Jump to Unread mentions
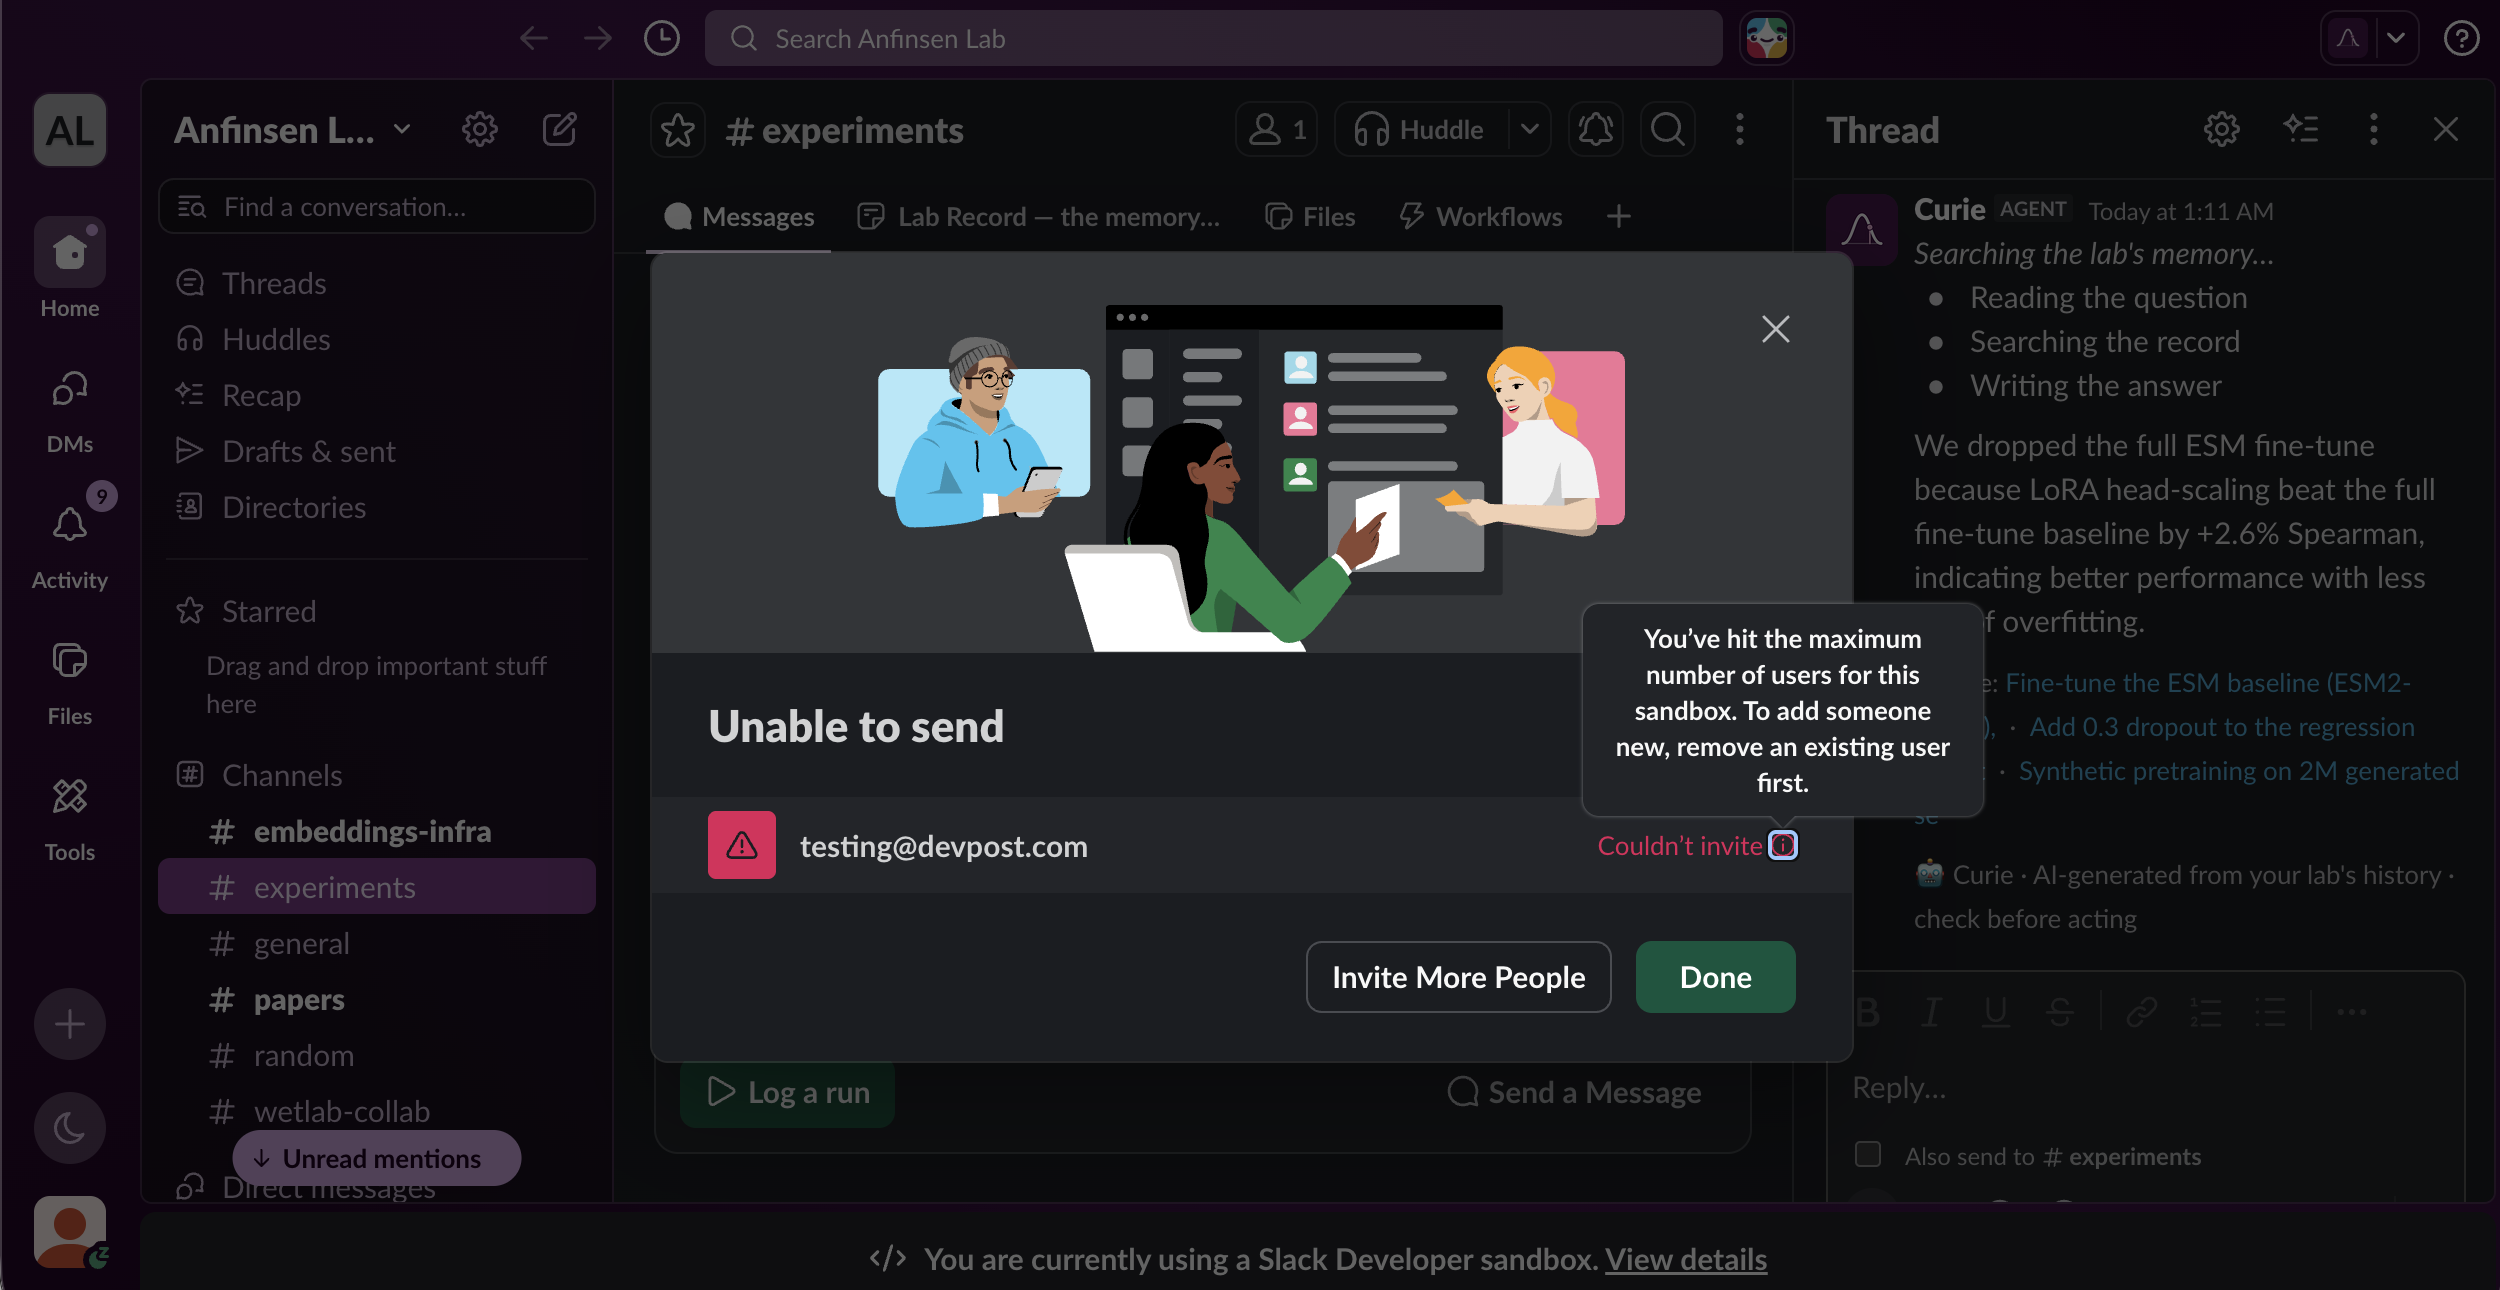2500x1290 pixels. pos(377,1158)
